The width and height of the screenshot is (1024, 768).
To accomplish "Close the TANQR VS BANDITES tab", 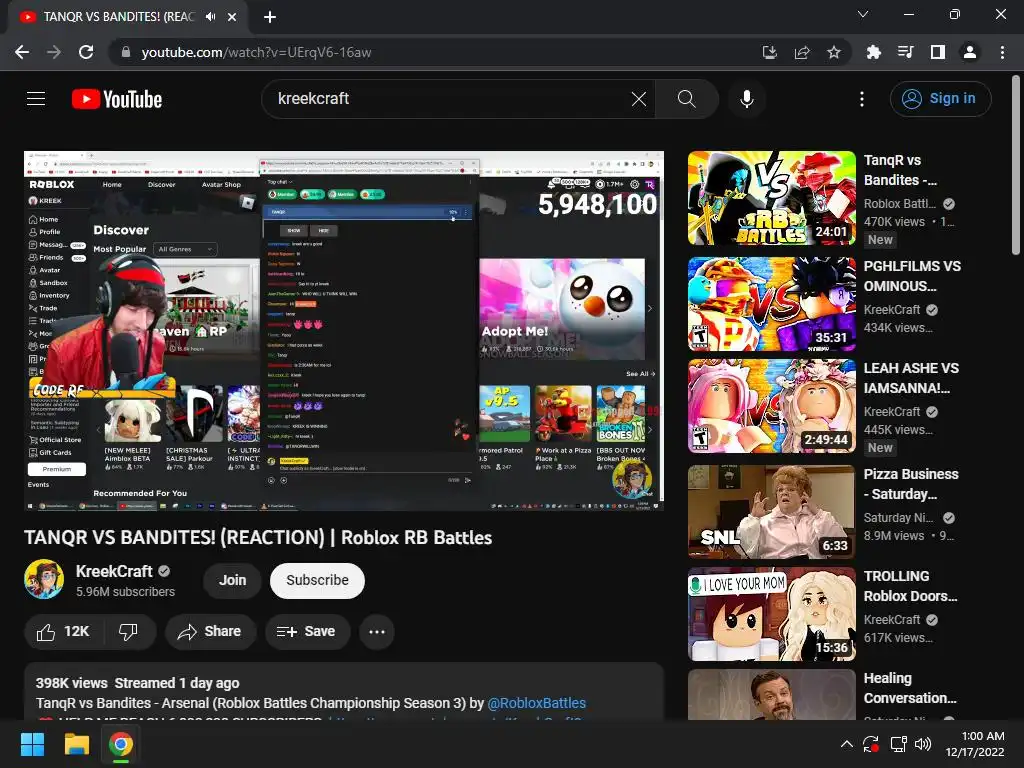I will pyautogui.click(x=232, y=17).
